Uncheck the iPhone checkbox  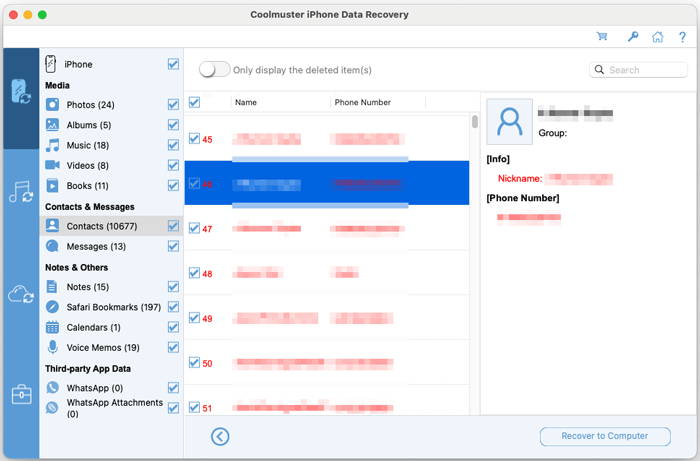pos(173,64)
